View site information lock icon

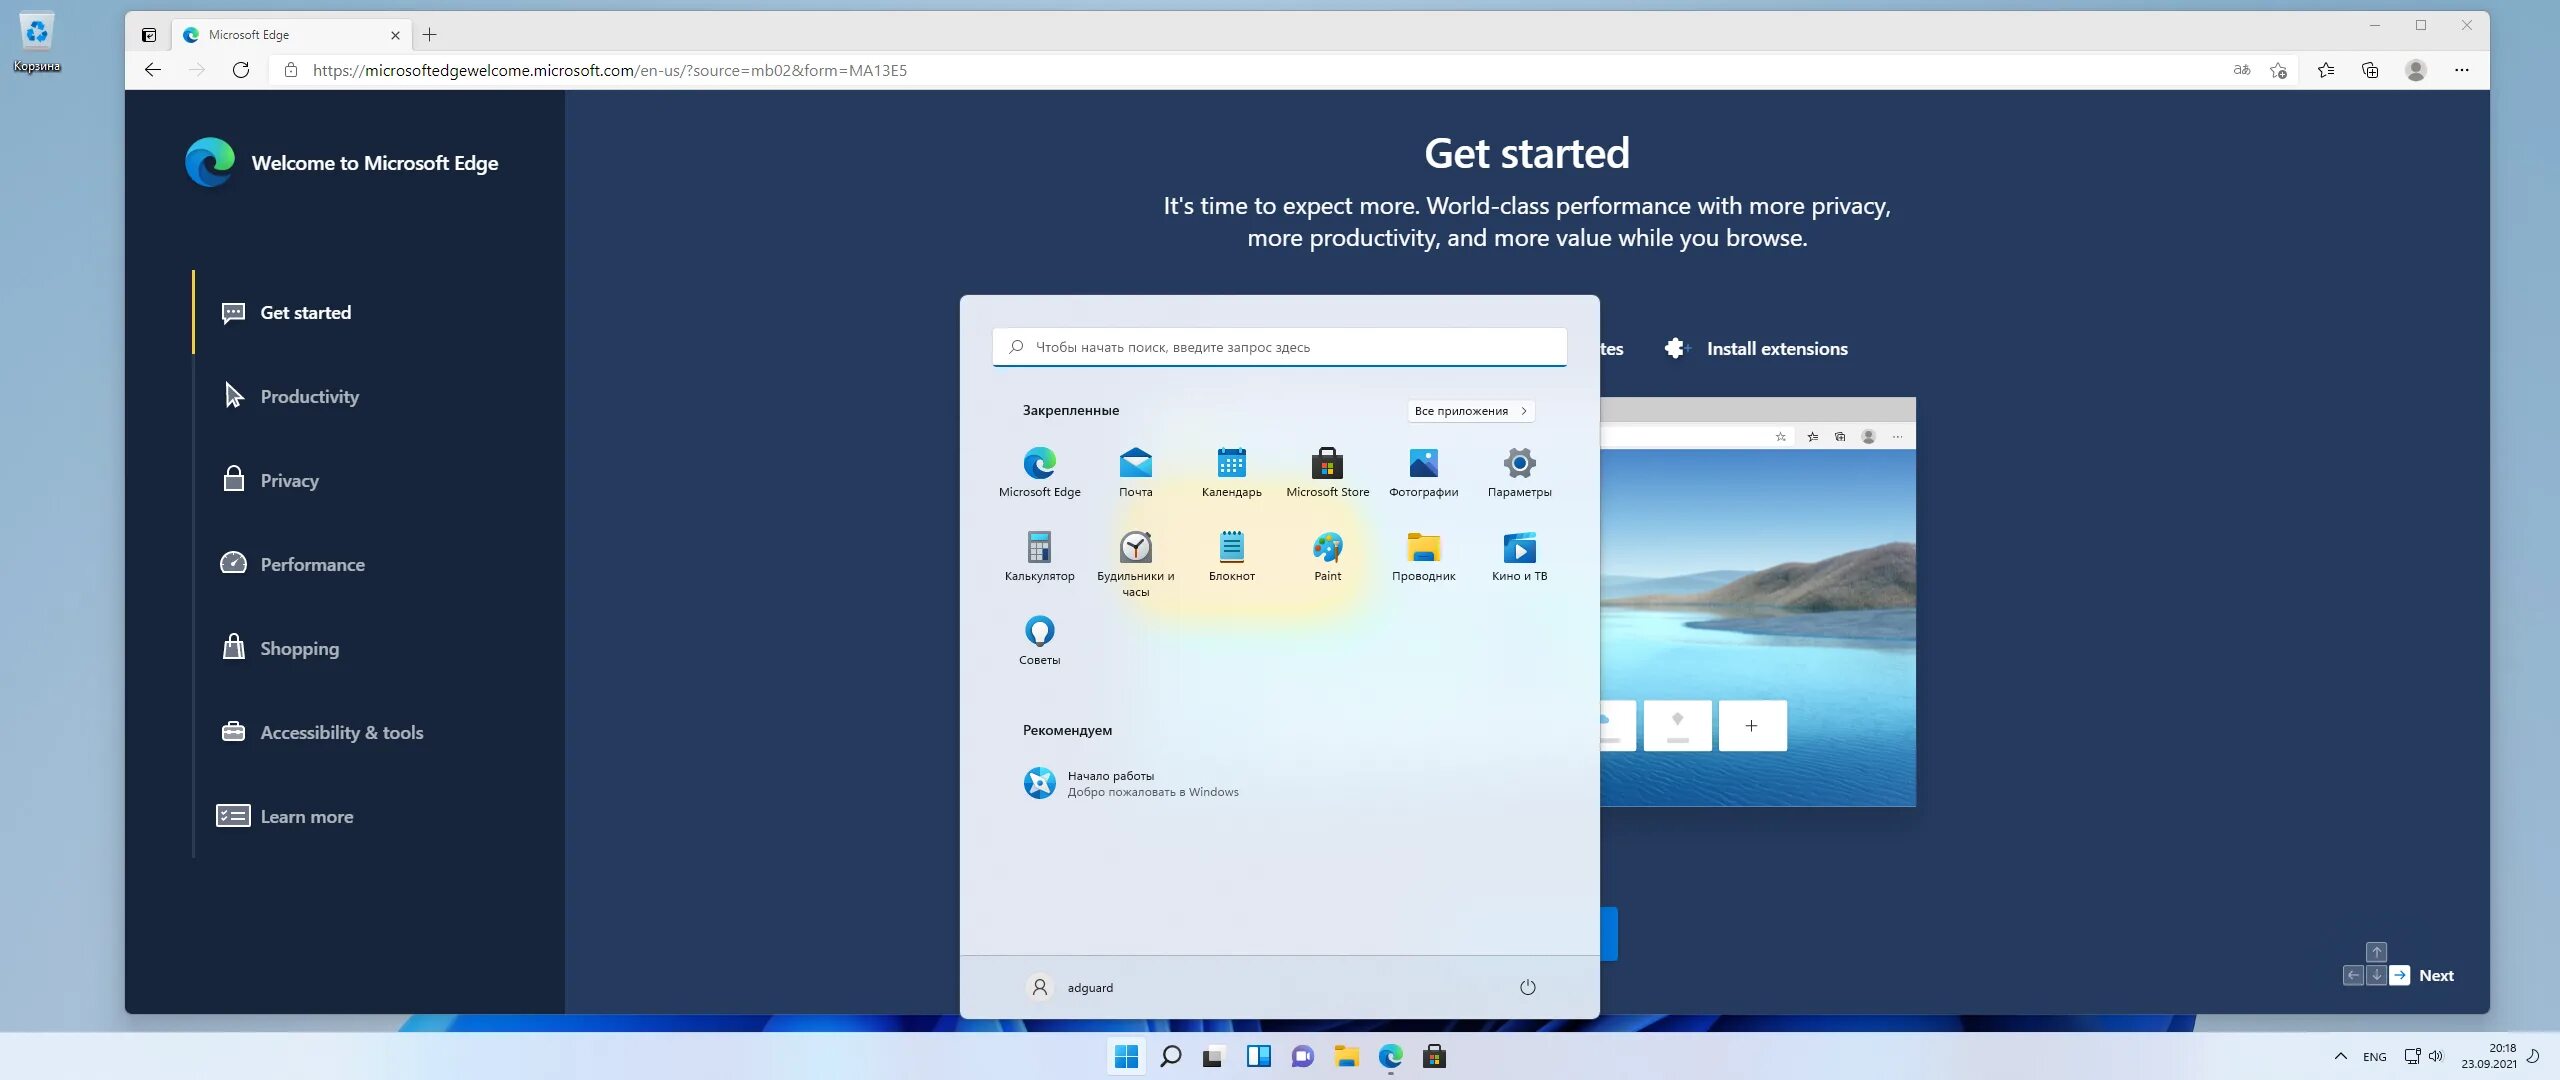point(291,70)
